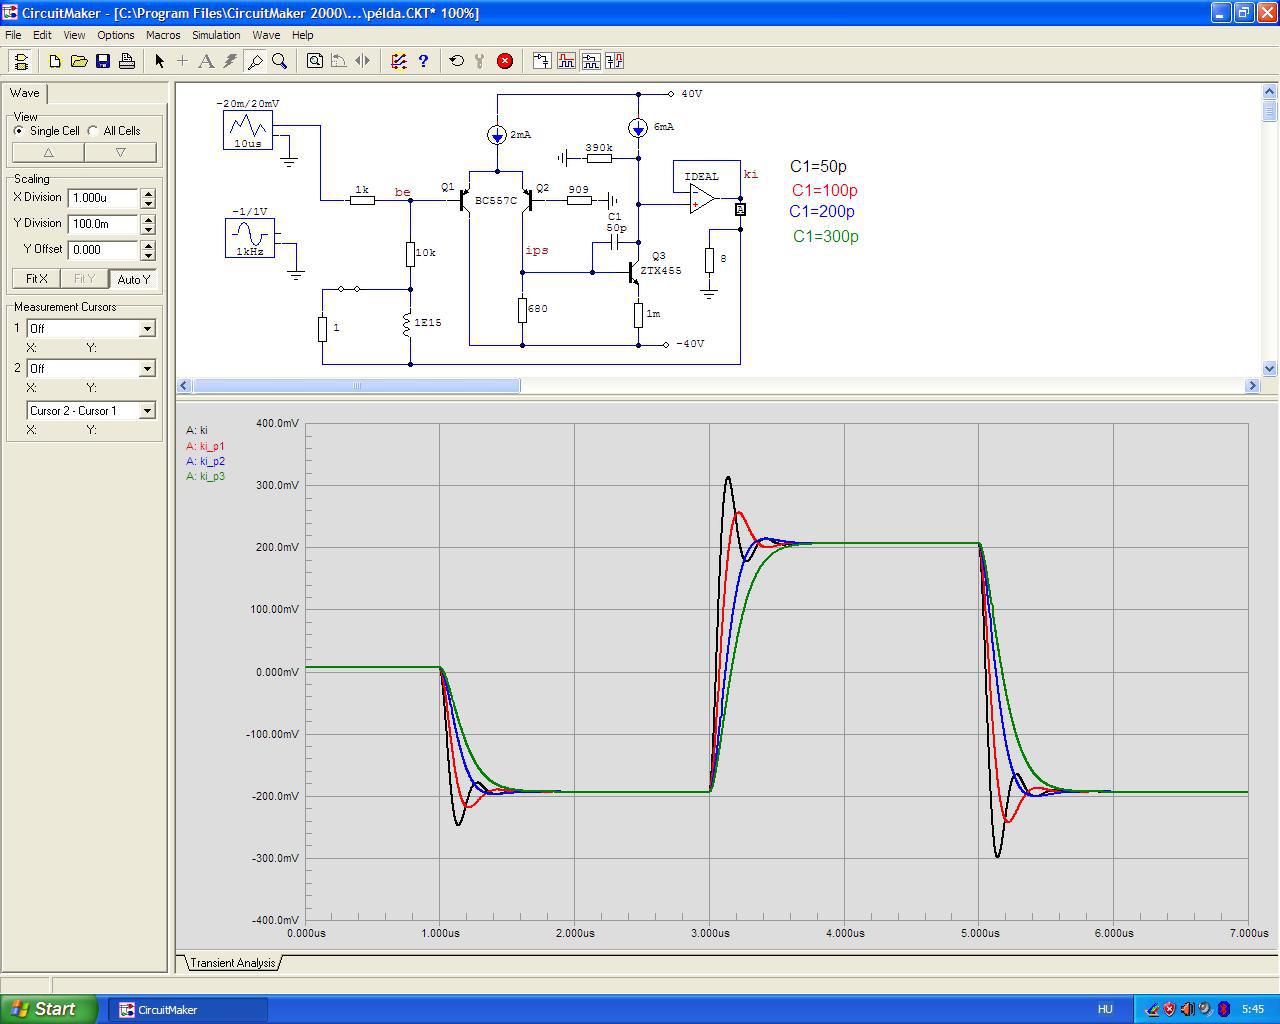This screenshot has width=1280, height=1024.
Task: Click the Parts browser toolbar icon
Action: pos(542,61)
